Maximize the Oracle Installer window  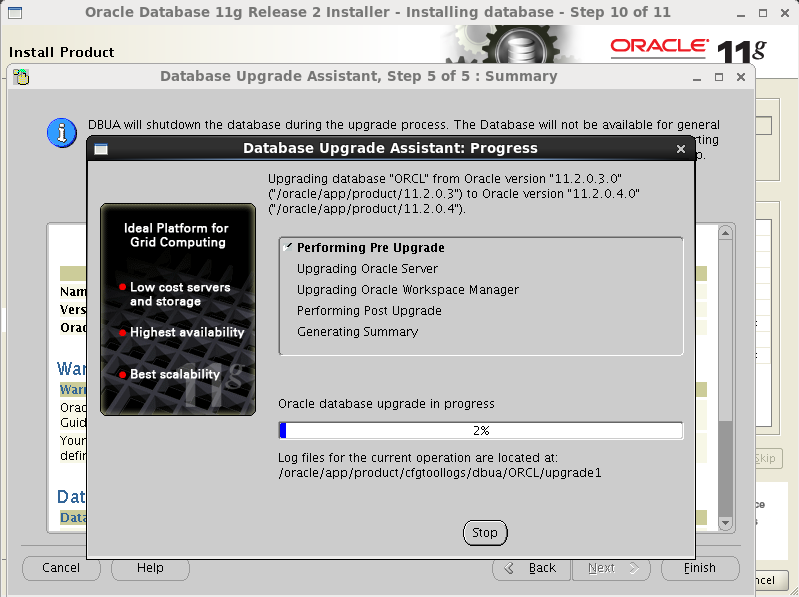(x=763, y=13)
